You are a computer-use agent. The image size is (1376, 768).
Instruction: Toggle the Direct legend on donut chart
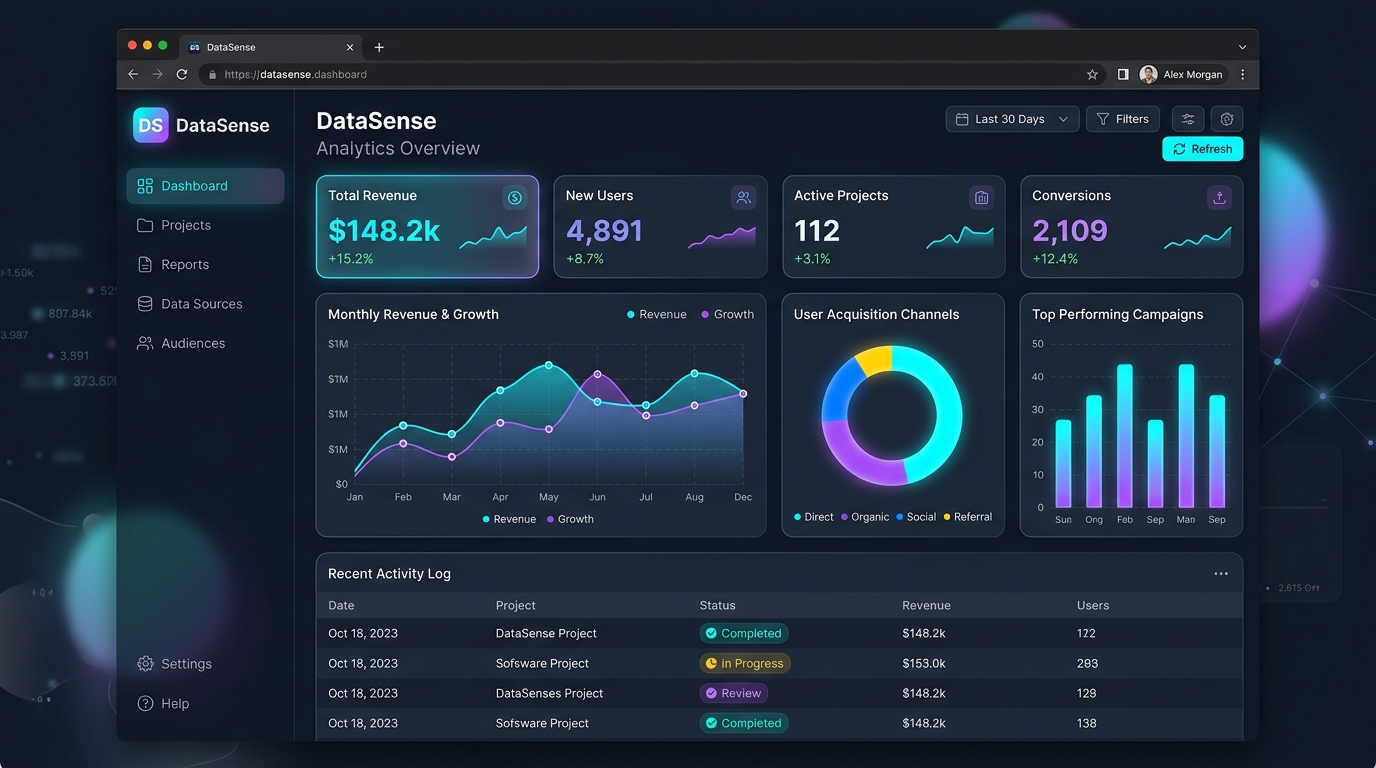[814, 517]
